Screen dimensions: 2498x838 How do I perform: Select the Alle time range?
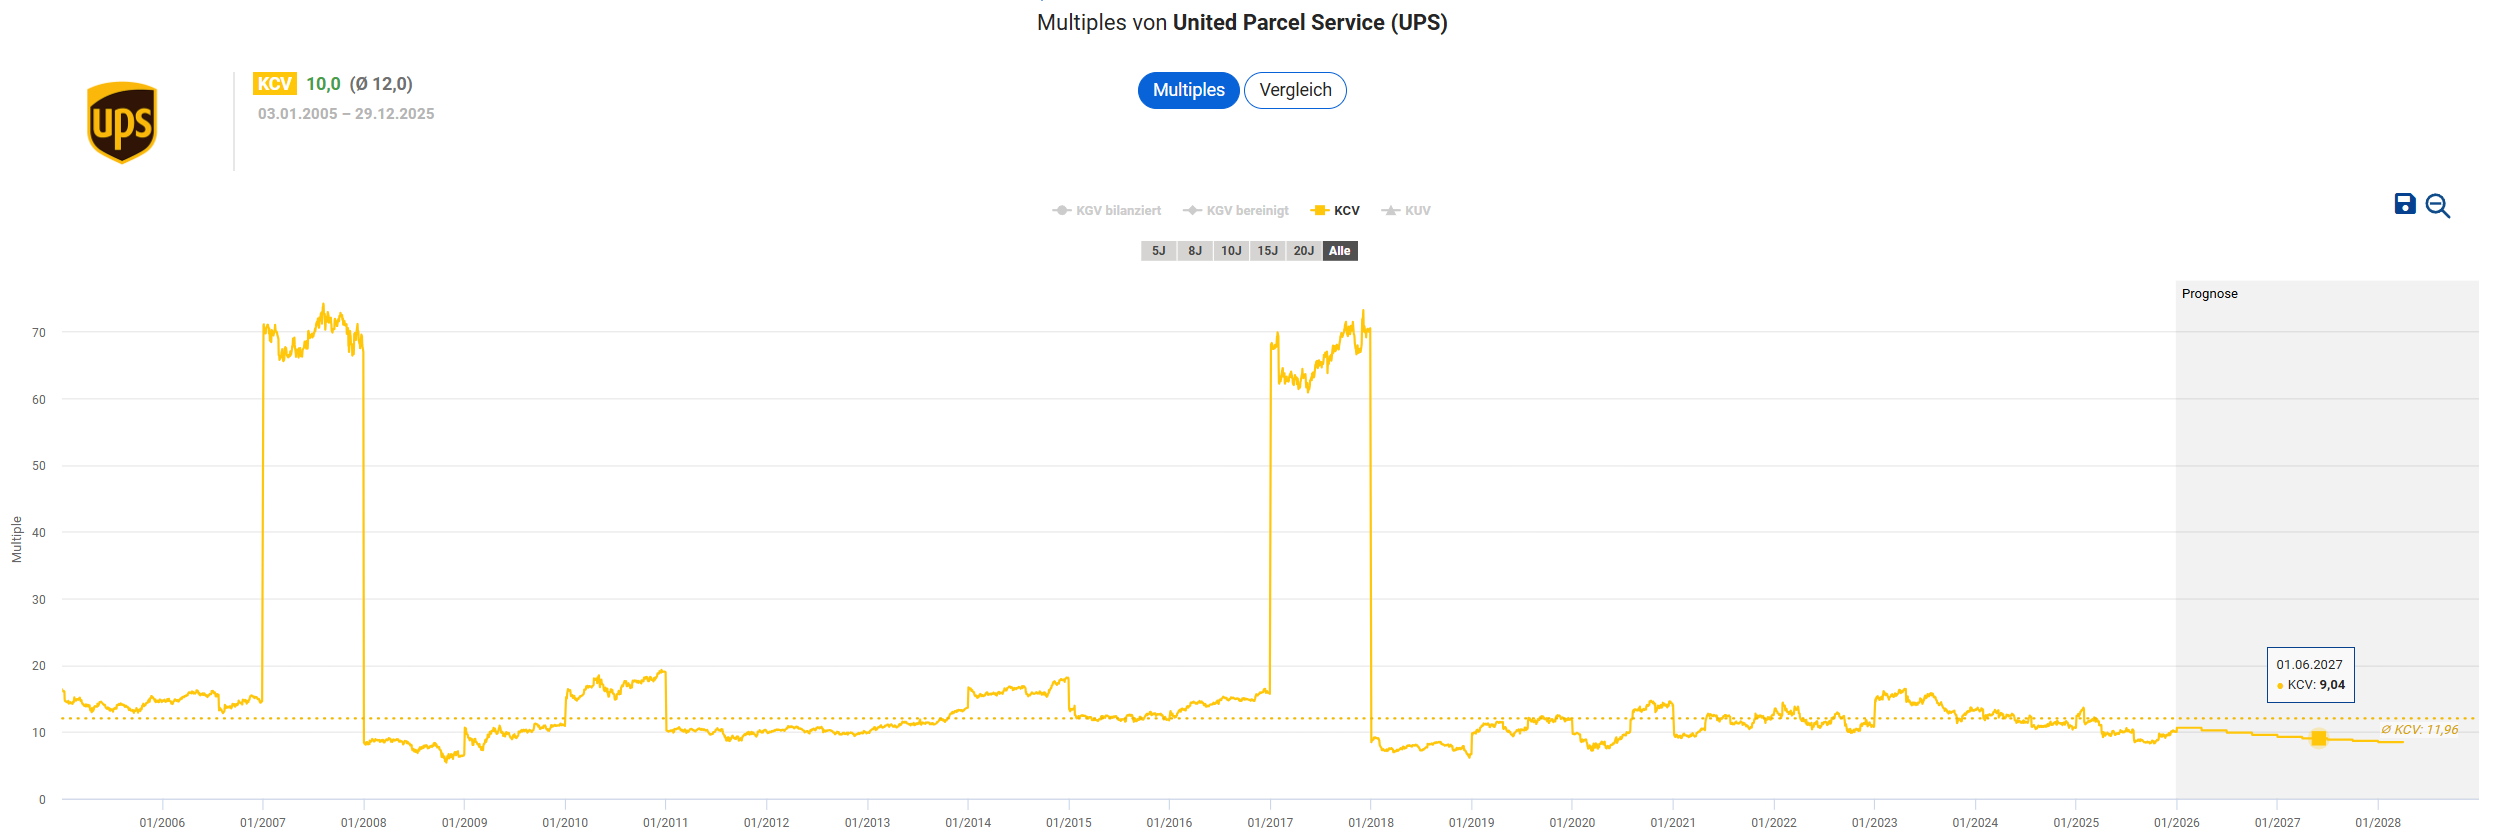(x=1340, y=251)
